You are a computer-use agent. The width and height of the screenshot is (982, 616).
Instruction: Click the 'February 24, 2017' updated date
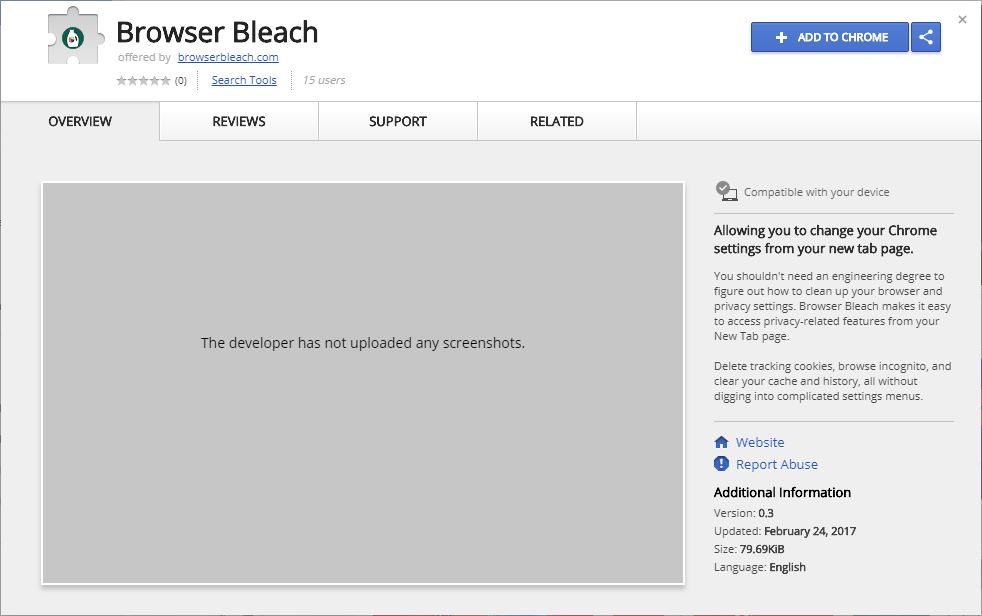tap(810, 531)
